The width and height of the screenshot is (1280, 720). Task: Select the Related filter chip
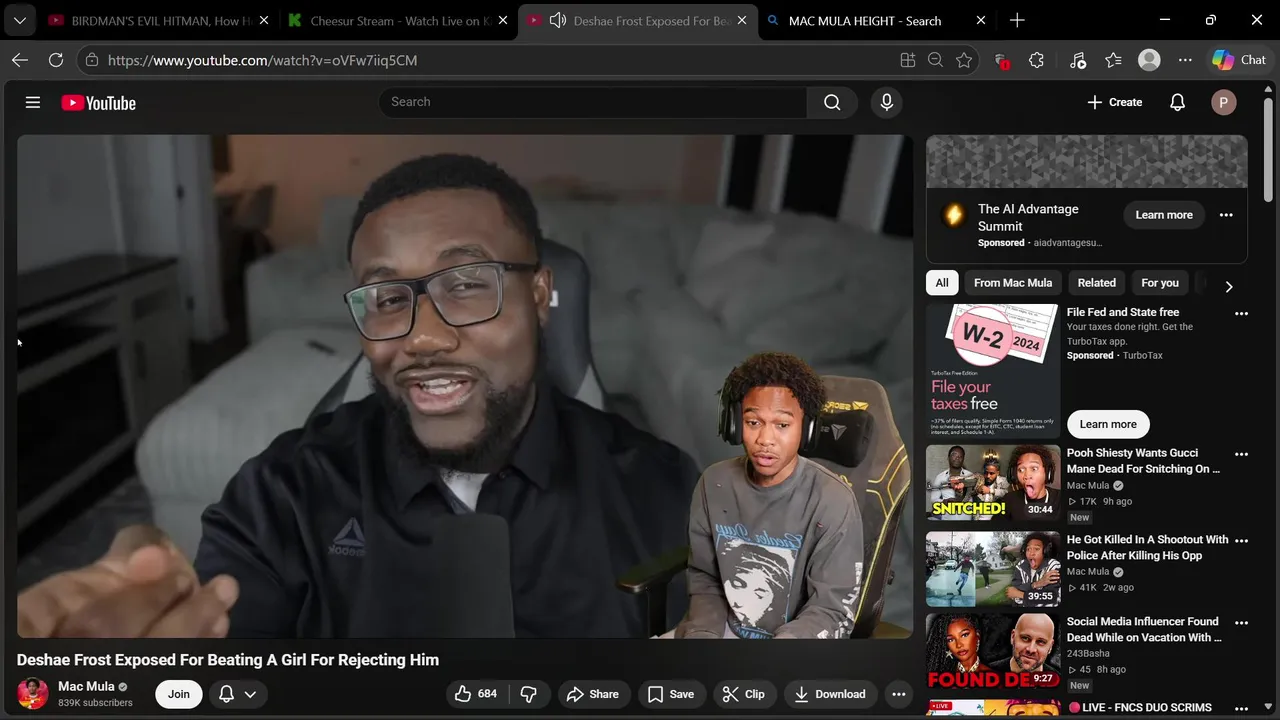1097,283
